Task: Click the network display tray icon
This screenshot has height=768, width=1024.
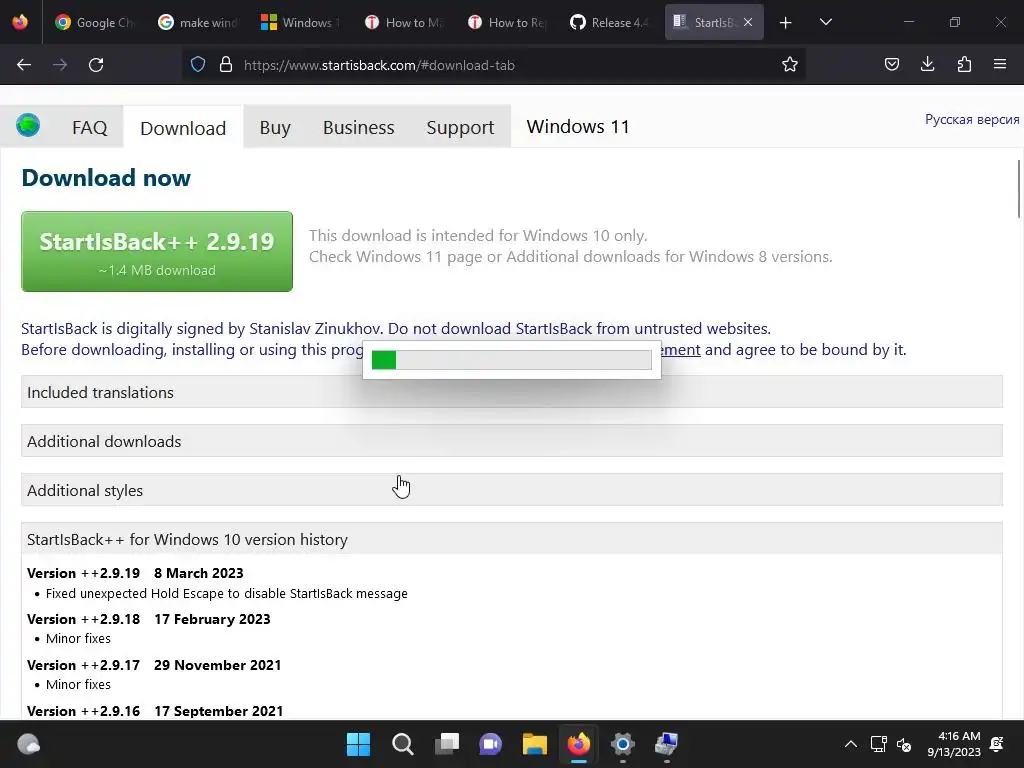Action: 878,744
